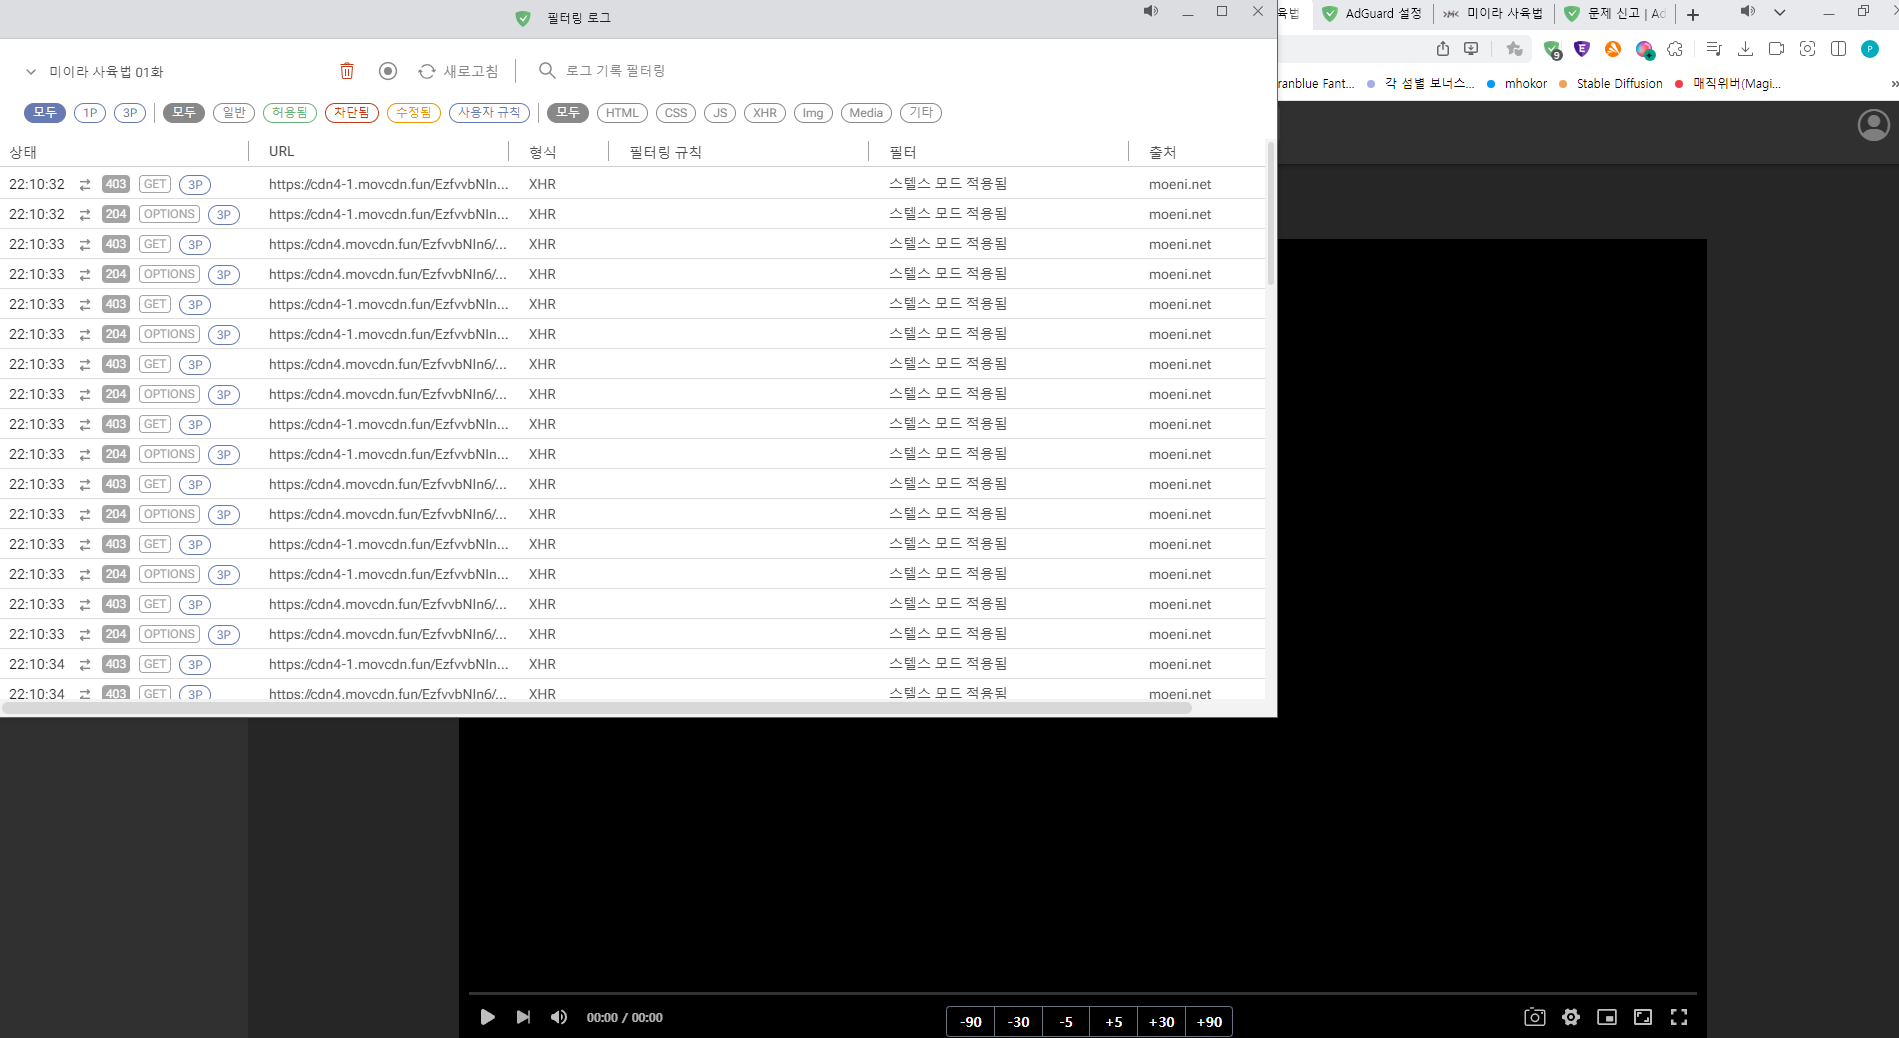The image size is (1899, 1038).
Task: Skip forward 90 seconds in the video
Action: [1209, 1021]
